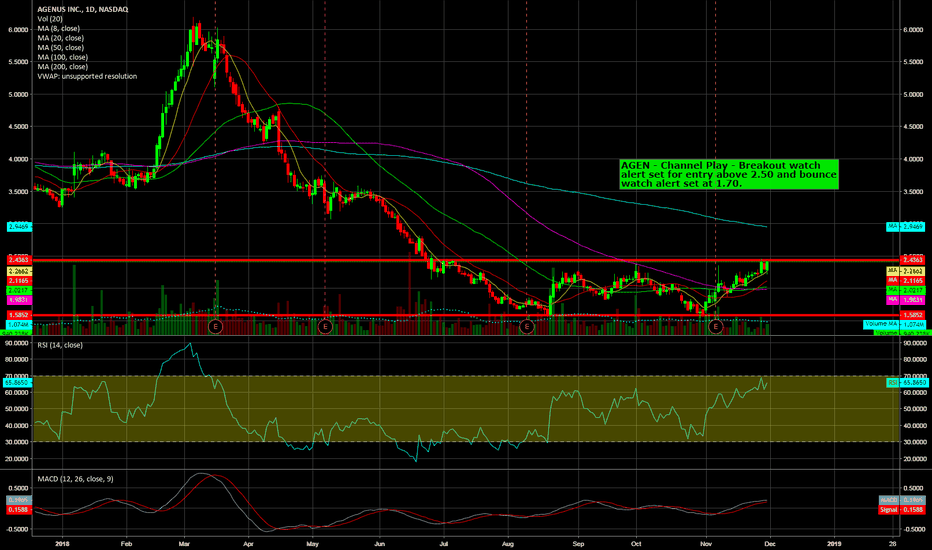The image size is (932, 550).
Task: Click the red MA 2.1165 label on right axis
Action: click(905, 280)
